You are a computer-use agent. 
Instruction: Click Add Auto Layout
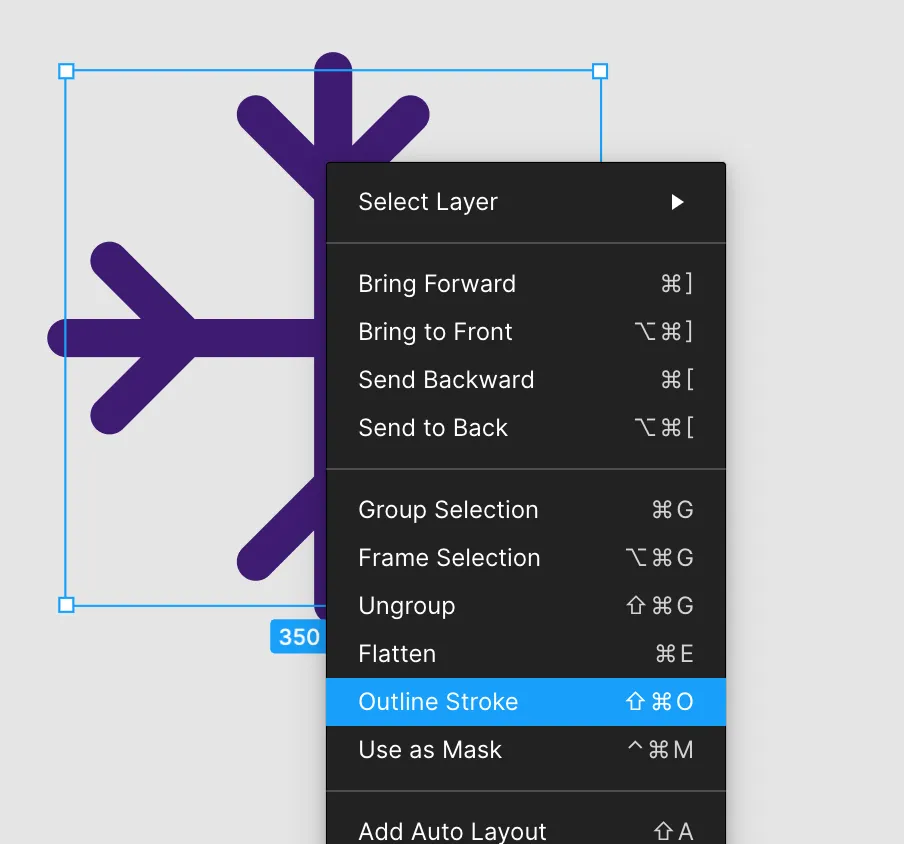click(452, 831)
